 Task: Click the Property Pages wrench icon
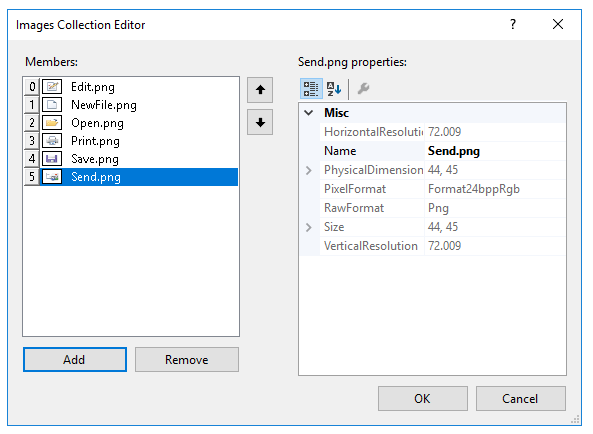363,88
